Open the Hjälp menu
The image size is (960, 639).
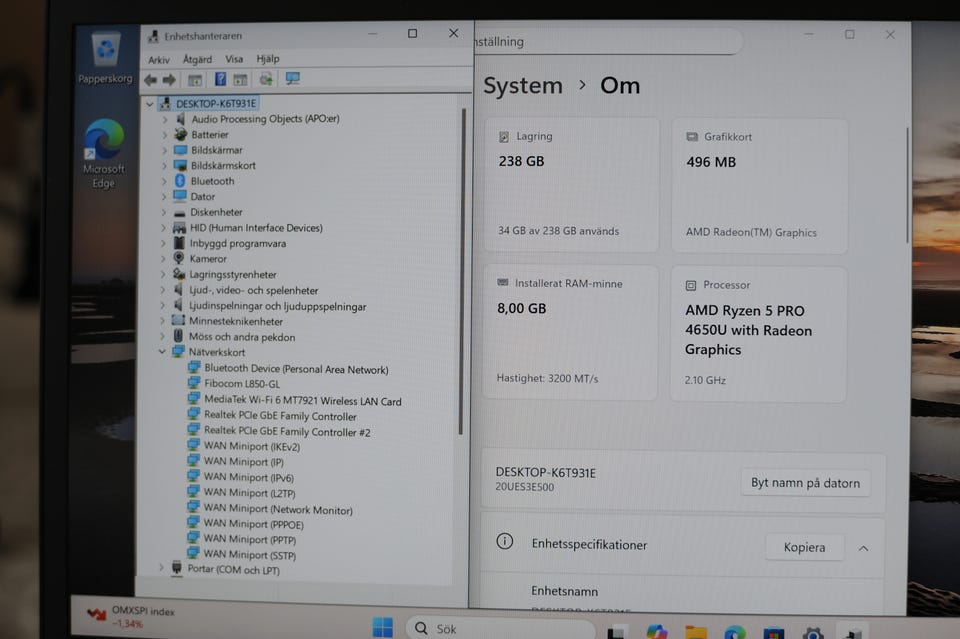[x=268, y=58]
